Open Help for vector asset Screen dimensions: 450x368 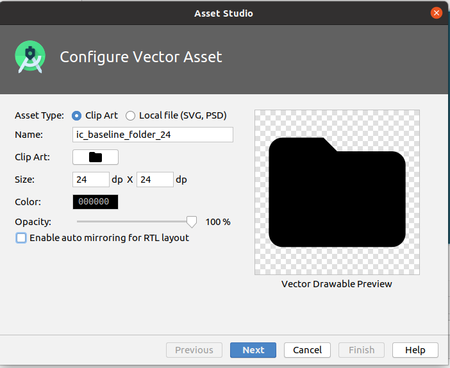tap(415, 350)
